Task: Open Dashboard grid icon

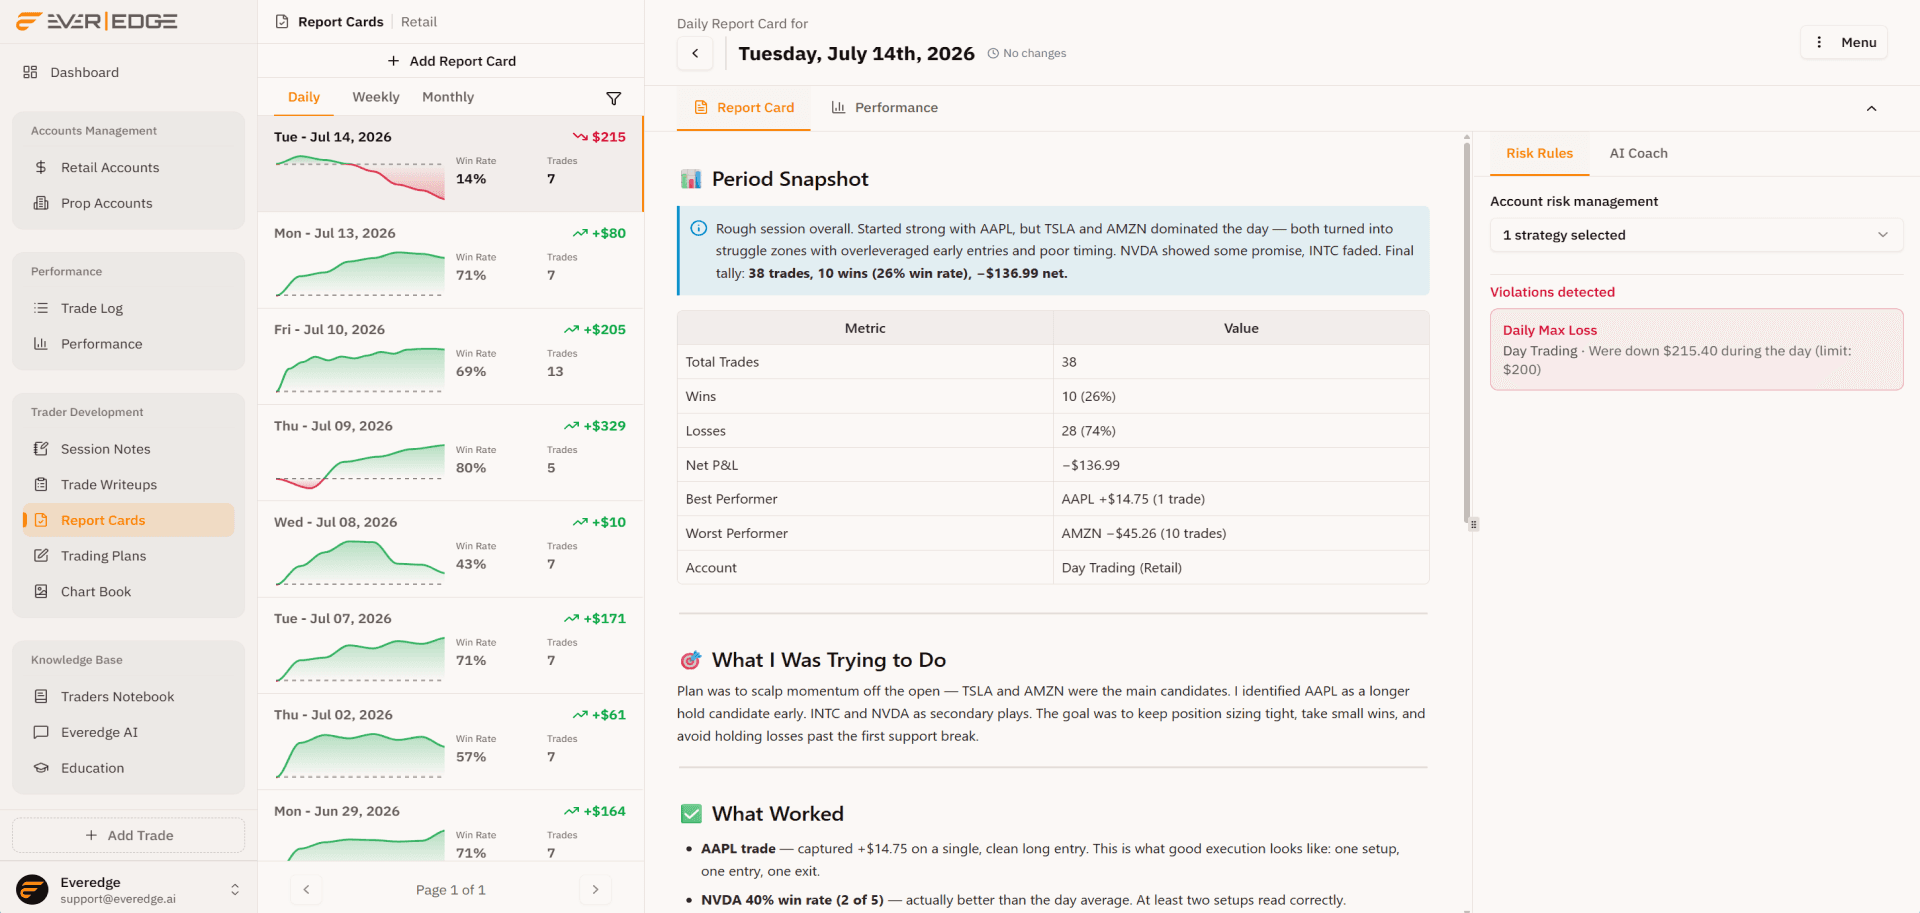Action: pyautogui.click(x=30, y=72)
